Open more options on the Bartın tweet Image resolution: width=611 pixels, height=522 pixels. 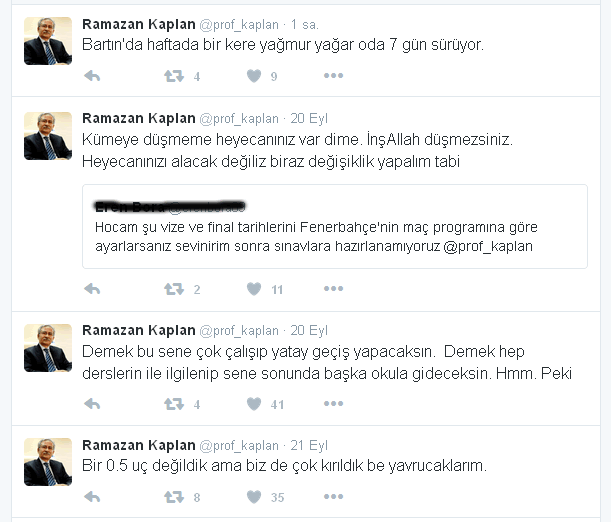pos(334,76)
